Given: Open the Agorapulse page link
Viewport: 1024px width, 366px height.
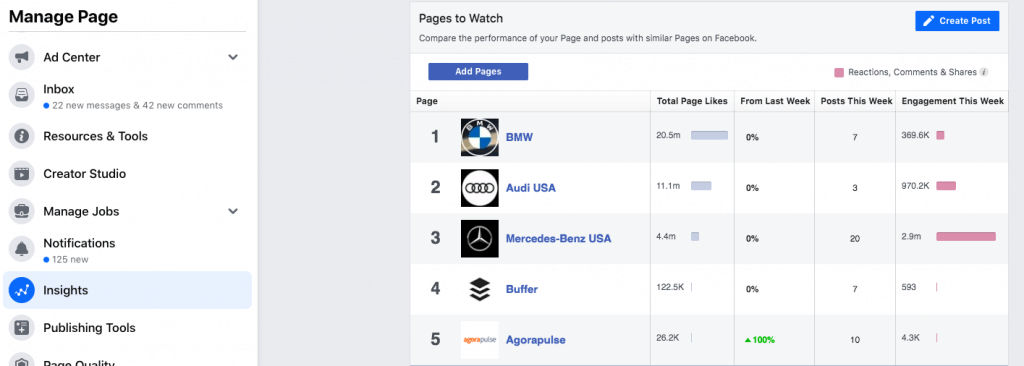Looking at the screenshot, I should pos(536,340).
